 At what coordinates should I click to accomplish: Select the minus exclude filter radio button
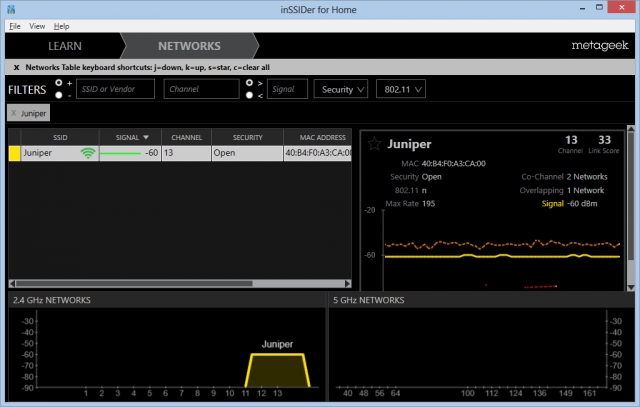pos(59,95)
